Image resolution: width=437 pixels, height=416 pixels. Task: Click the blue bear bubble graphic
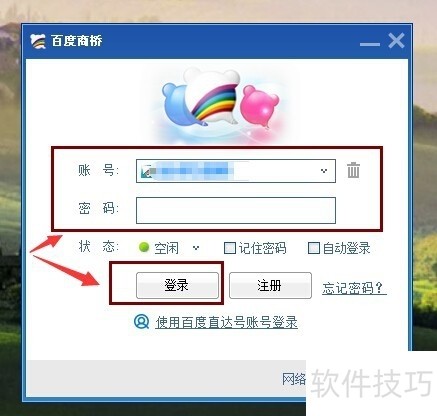tap(179, 104)
